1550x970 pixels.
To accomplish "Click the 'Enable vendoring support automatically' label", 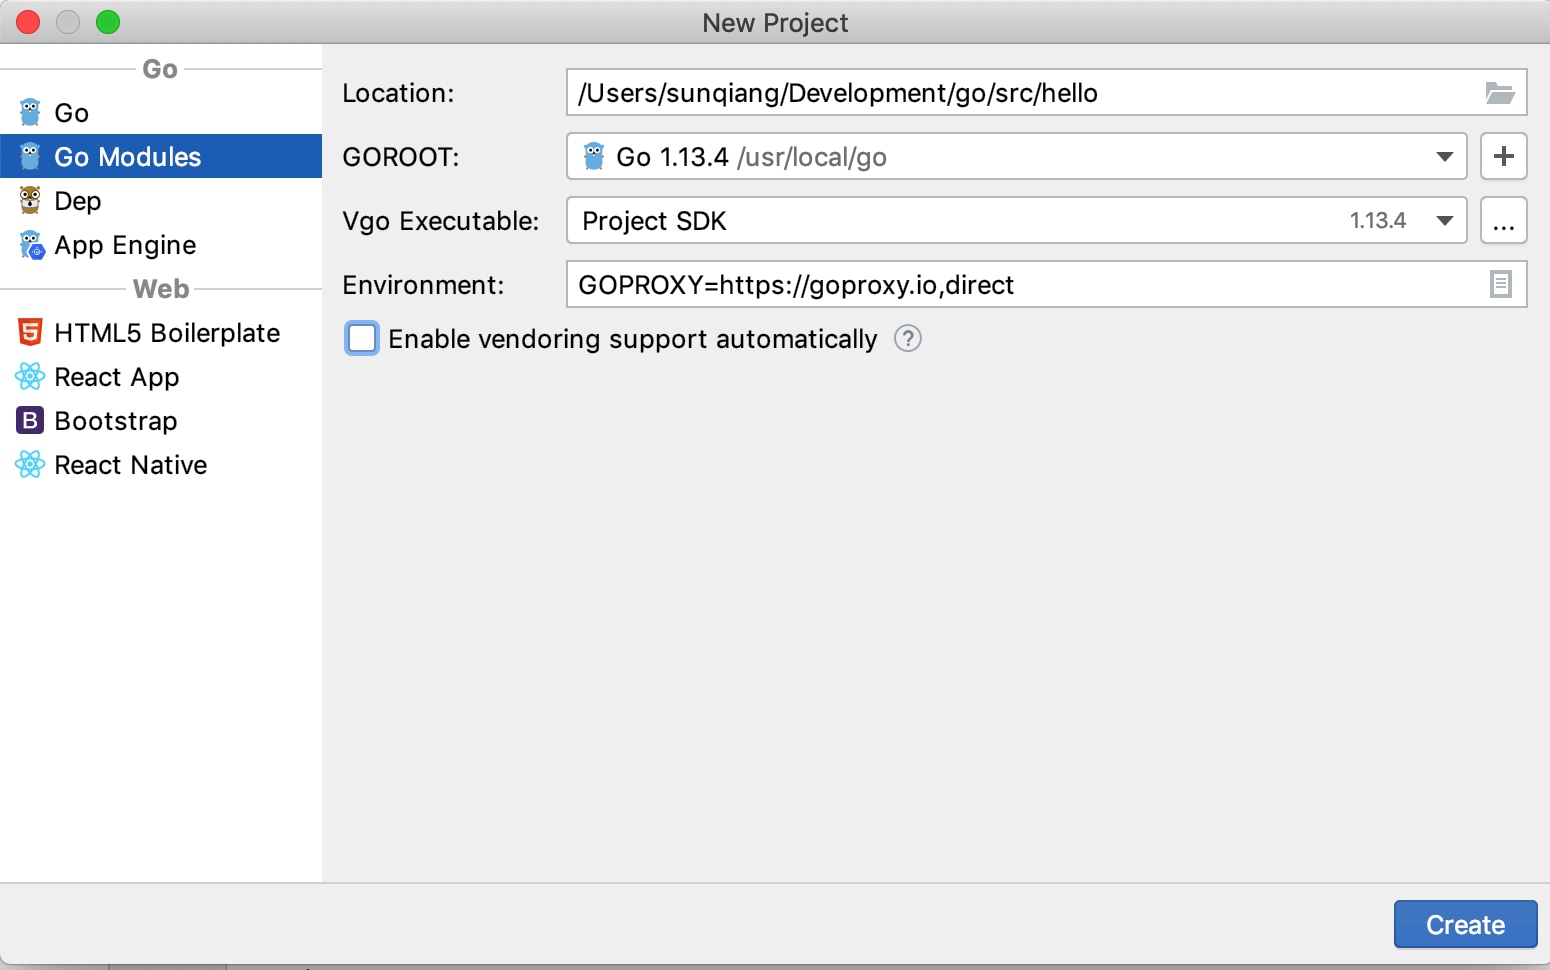I will 632,339.
